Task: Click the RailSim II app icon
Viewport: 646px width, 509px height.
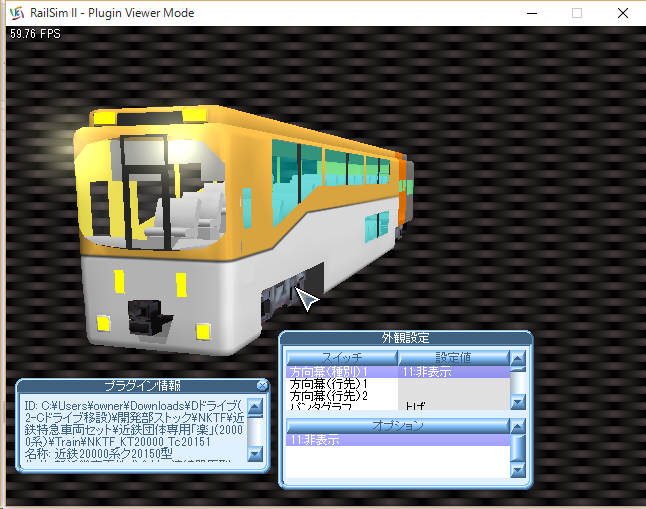Action: click(x=17, y=13)
